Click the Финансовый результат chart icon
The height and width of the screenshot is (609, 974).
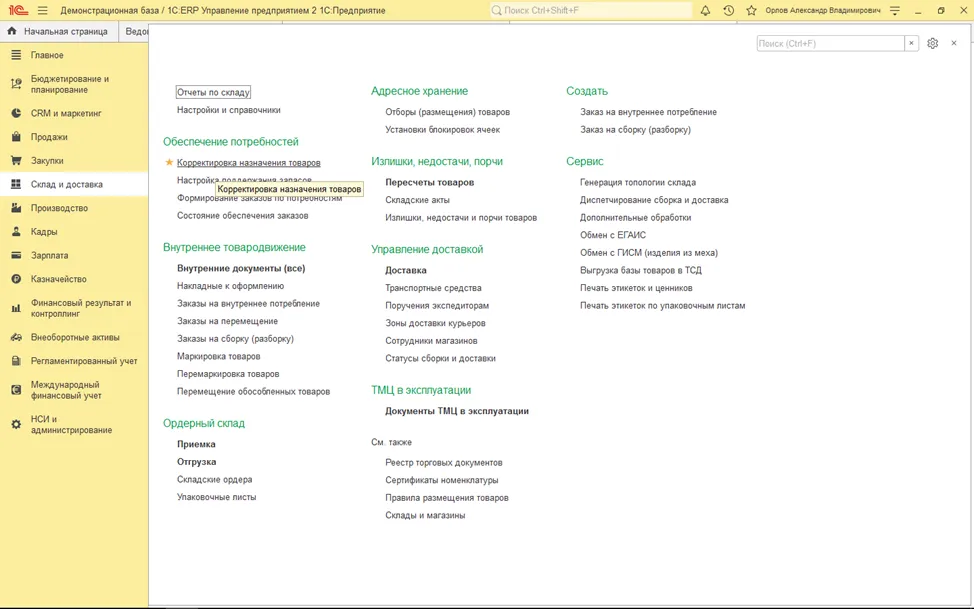coord(16,308)
